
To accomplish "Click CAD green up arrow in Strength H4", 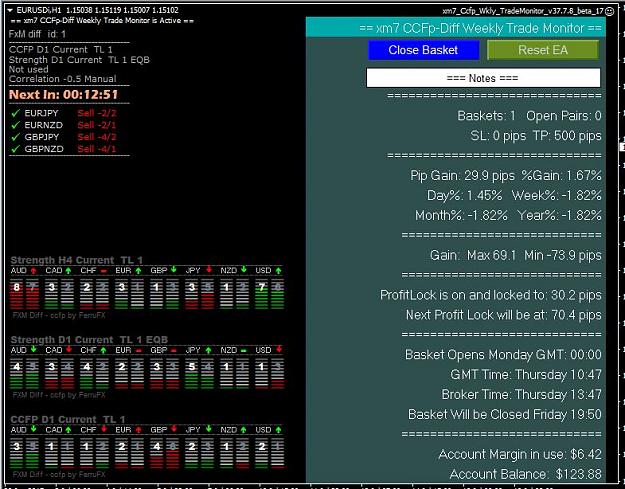I will [68, 271].
